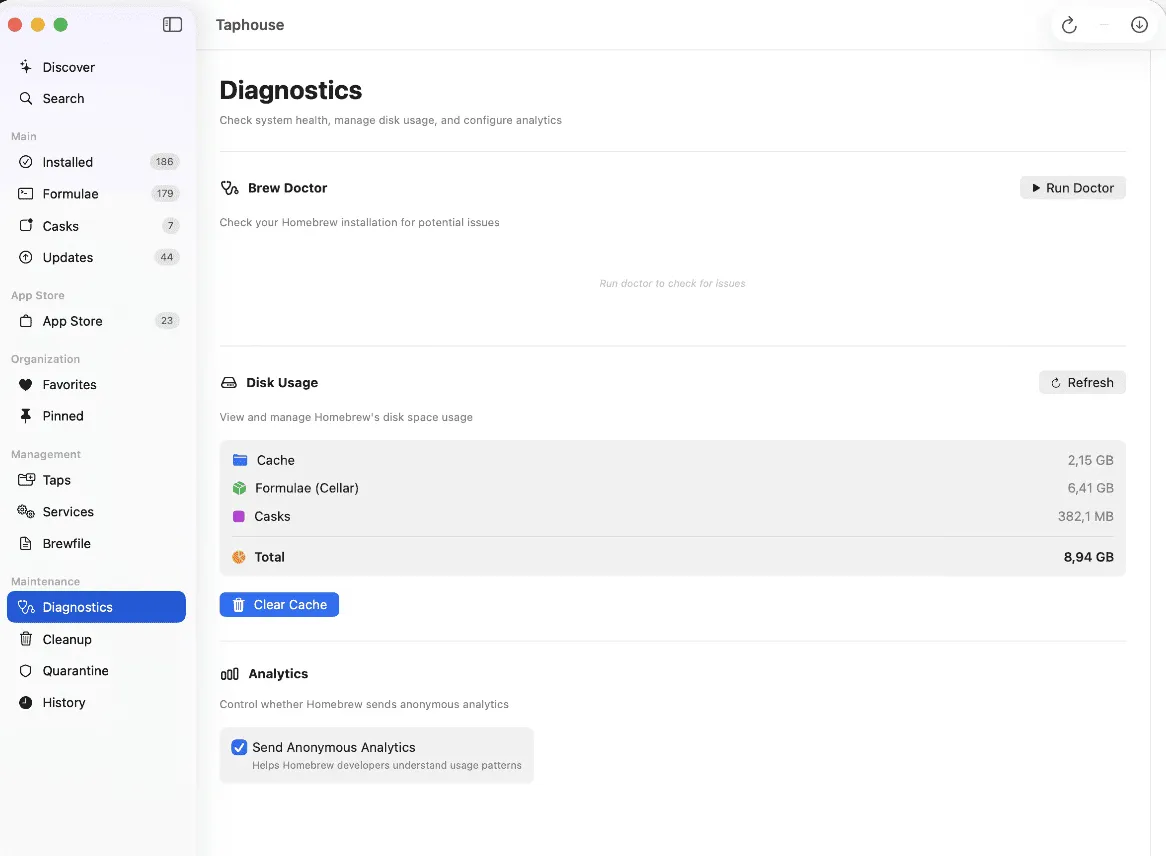Click the Formulae (Cellar) green box icon

tap(239, 489)
